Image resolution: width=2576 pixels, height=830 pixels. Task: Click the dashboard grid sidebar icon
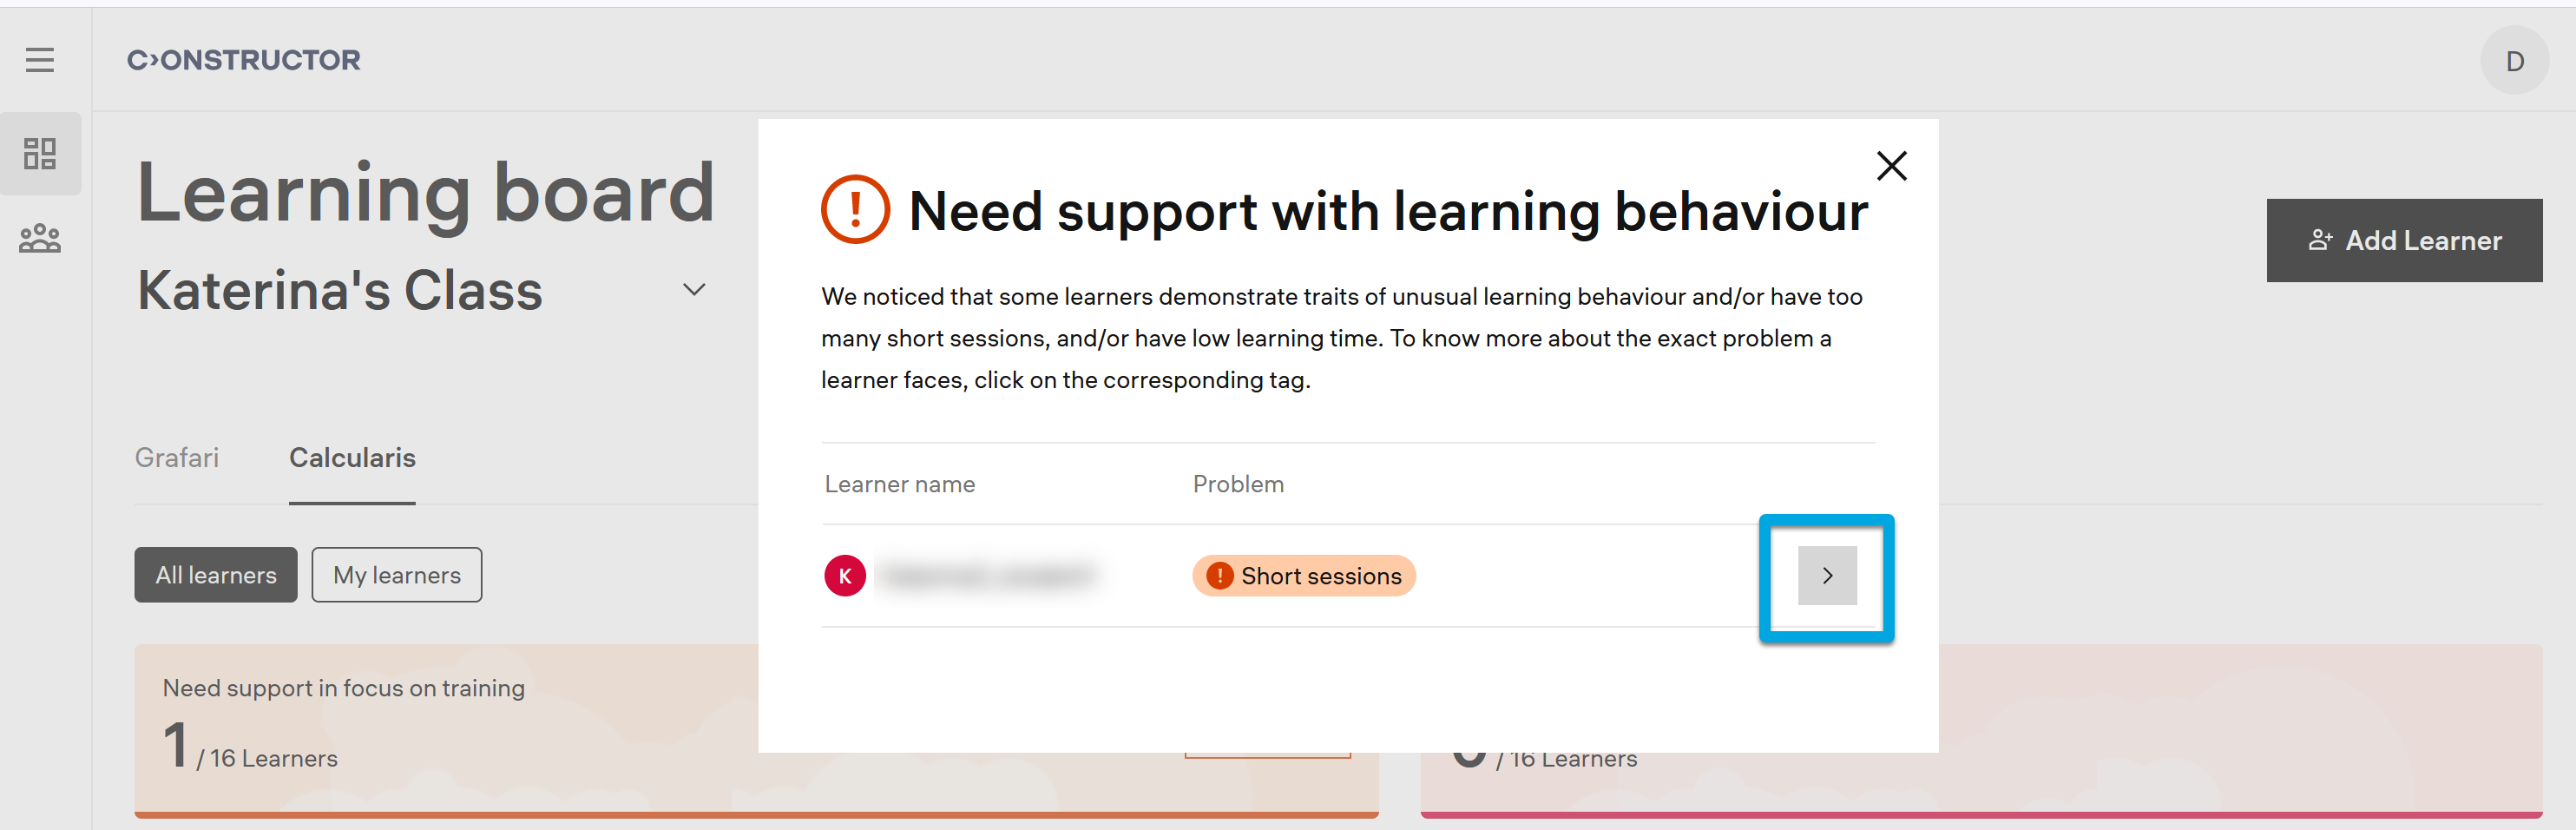(40, 154)
